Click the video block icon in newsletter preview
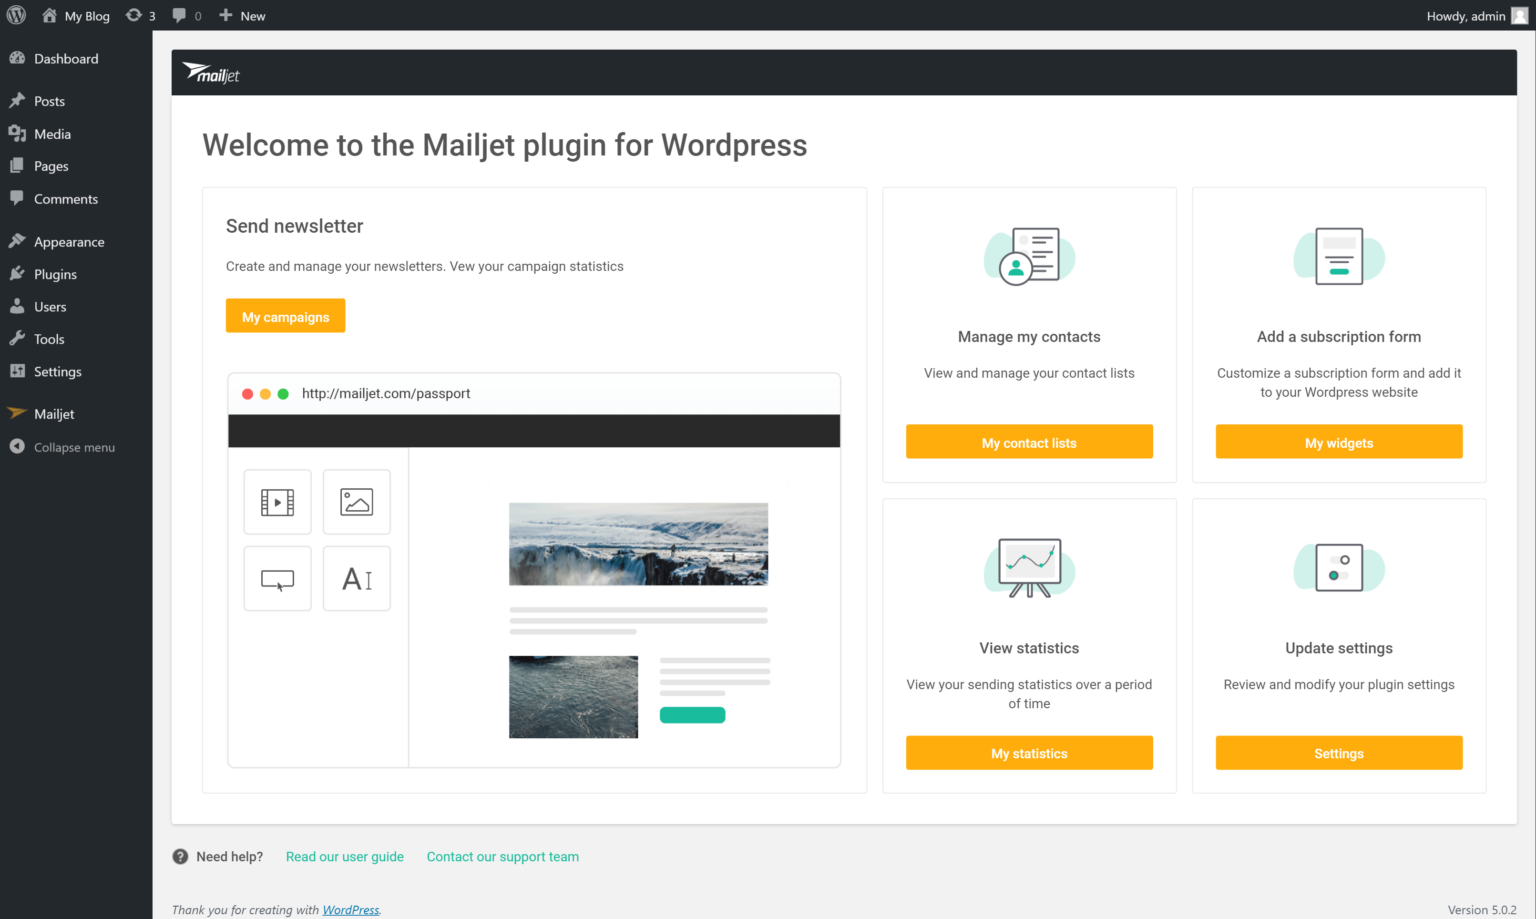Viewport: 1536px width, 919px height. [277, 501]
